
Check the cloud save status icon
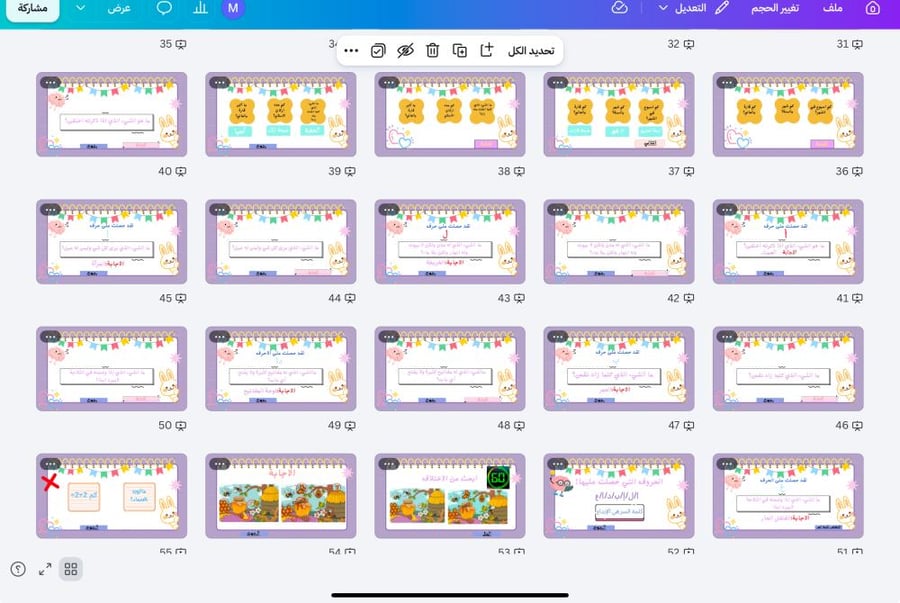tap(619, 8)
